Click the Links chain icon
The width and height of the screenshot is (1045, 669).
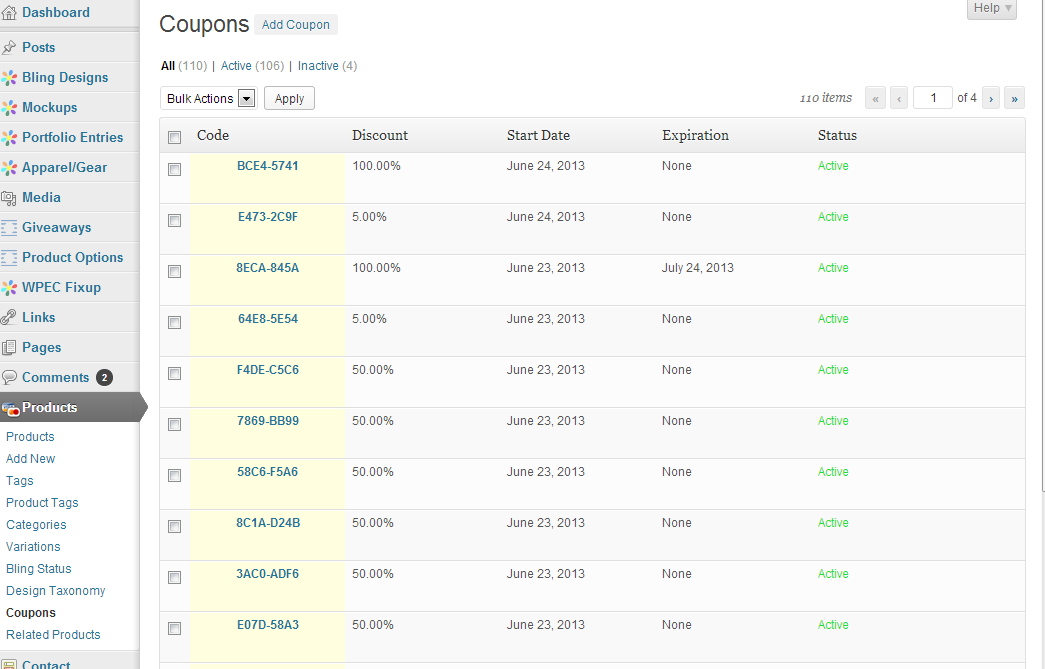(x=10, y=317)
